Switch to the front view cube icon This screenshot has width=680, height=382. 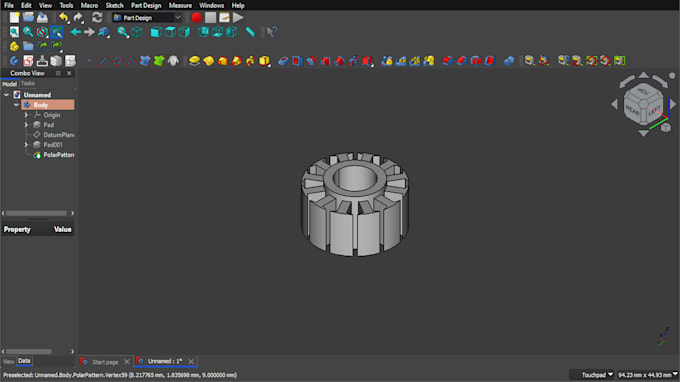(x=156, y=32)
